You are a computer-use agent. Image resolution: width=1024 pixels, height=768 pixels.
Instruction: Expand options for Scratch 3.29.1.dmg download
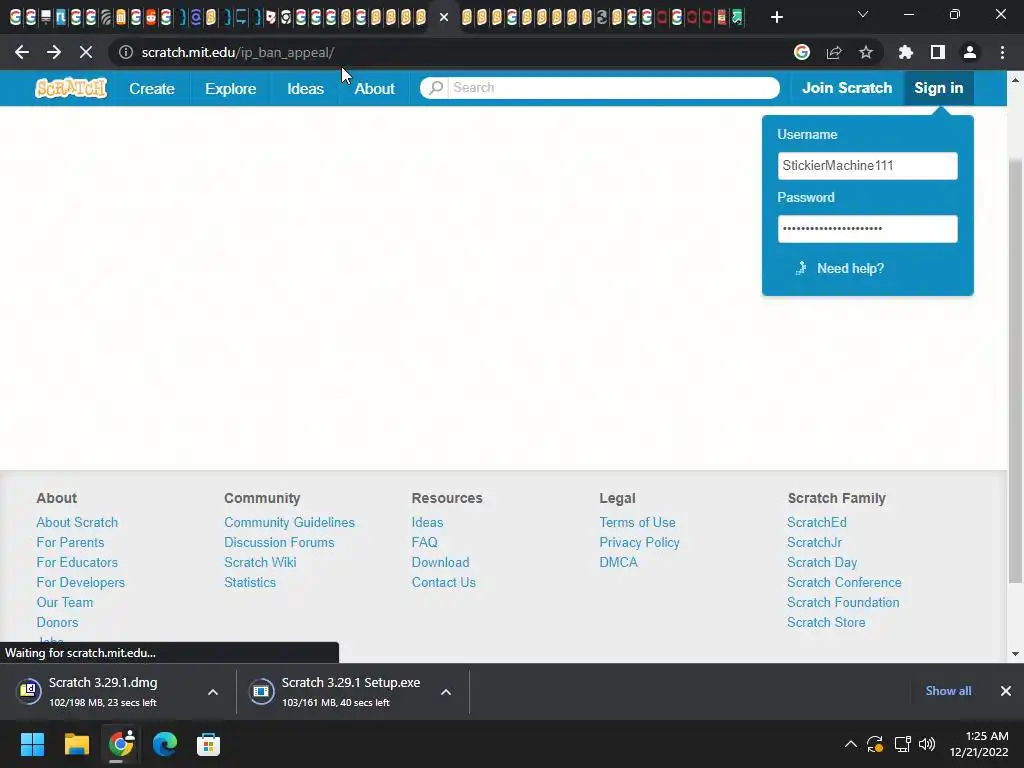point(213,692)
